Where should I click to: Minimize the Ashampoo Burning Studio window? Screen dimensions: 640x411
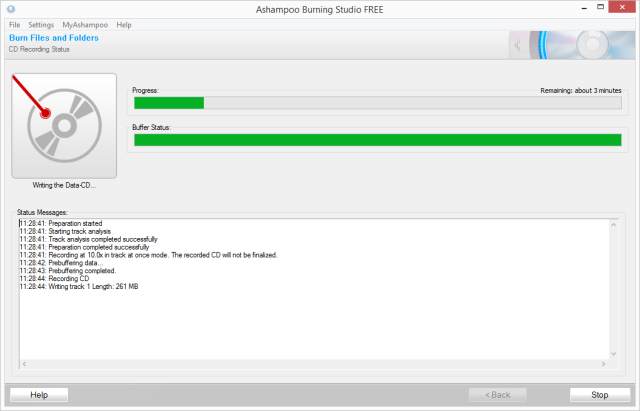point(584,8)
